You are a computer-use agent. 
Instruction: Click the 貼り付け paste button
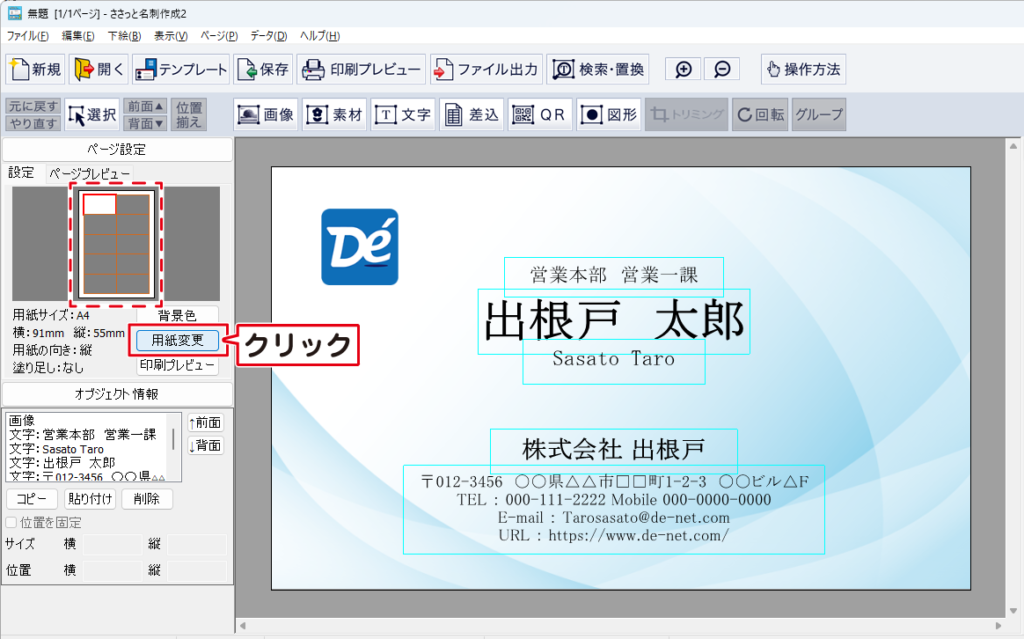(x=90, y=499)
